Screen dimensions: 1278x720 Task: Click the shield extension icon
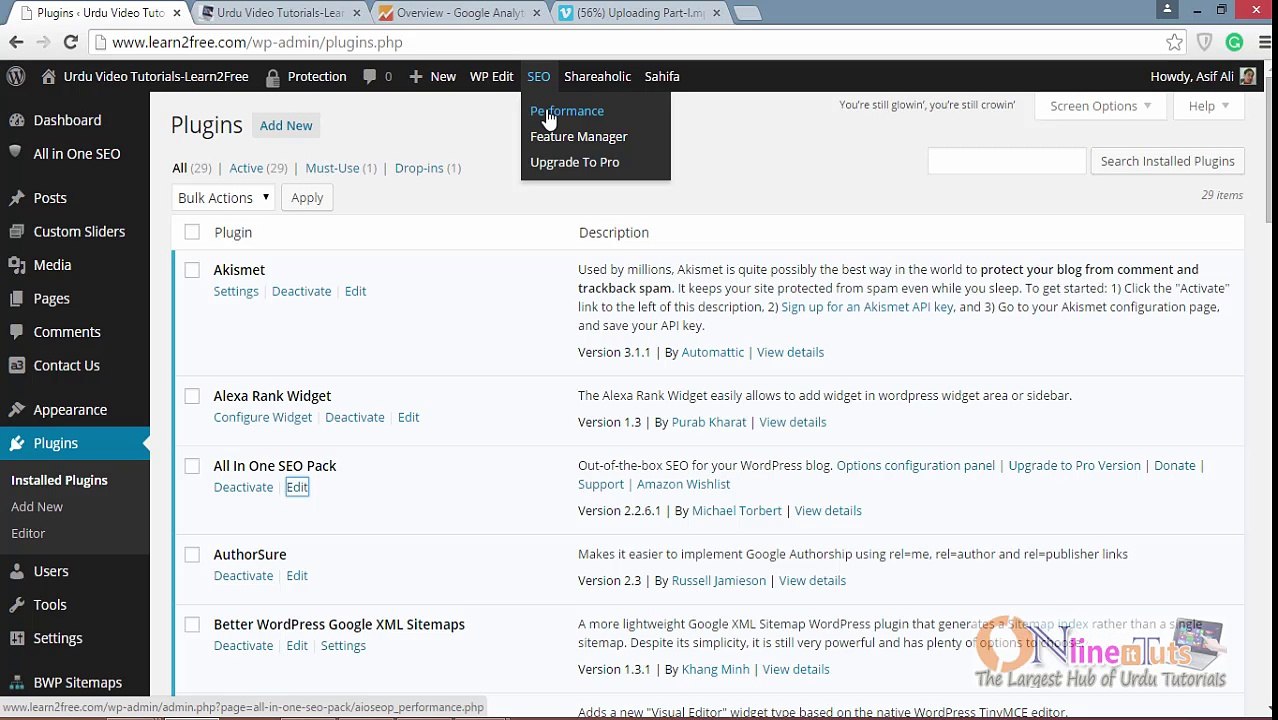(1205, 42)
